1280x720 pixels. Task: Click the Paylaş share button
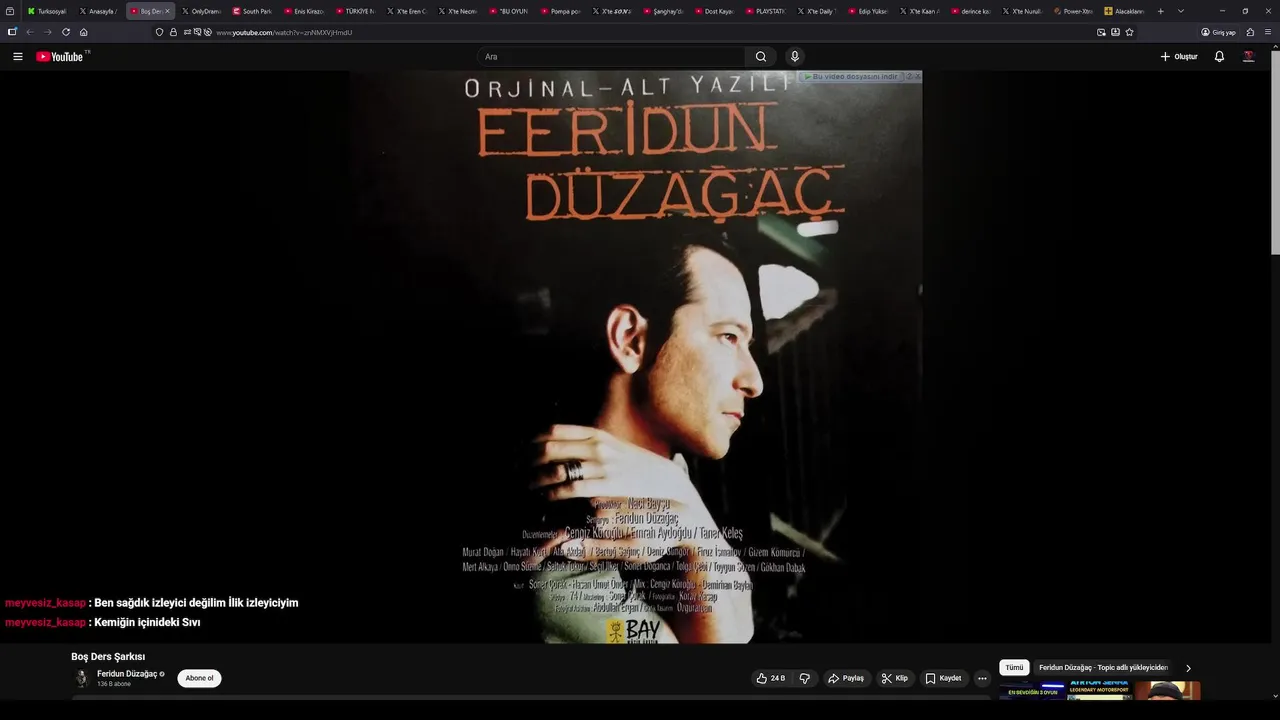(x=845, y=678)
